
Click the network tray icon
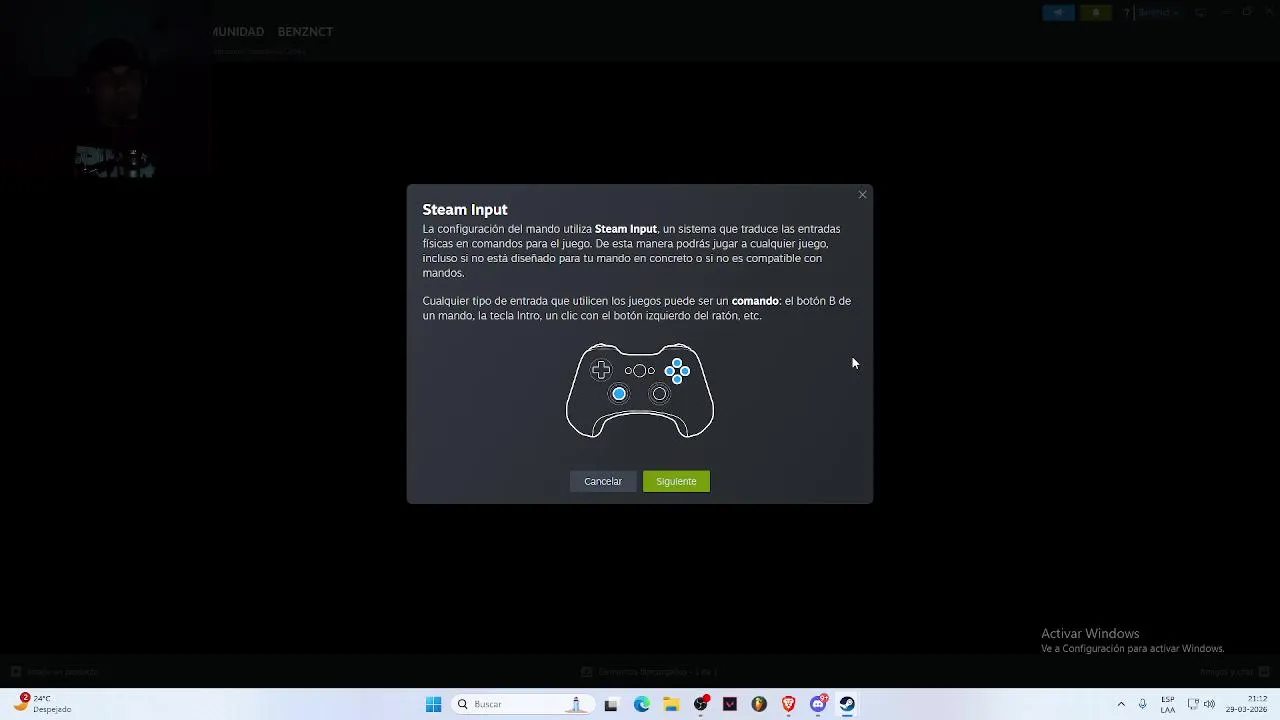pyautogui.click(x=1193, y=704)
